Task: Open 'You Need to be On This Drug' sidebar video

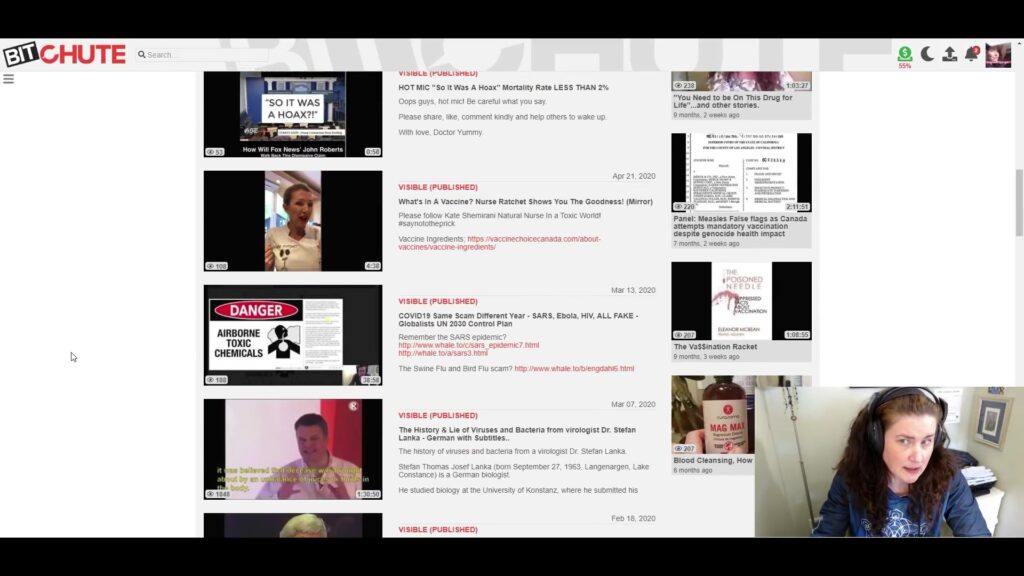Action: [733, 101]
